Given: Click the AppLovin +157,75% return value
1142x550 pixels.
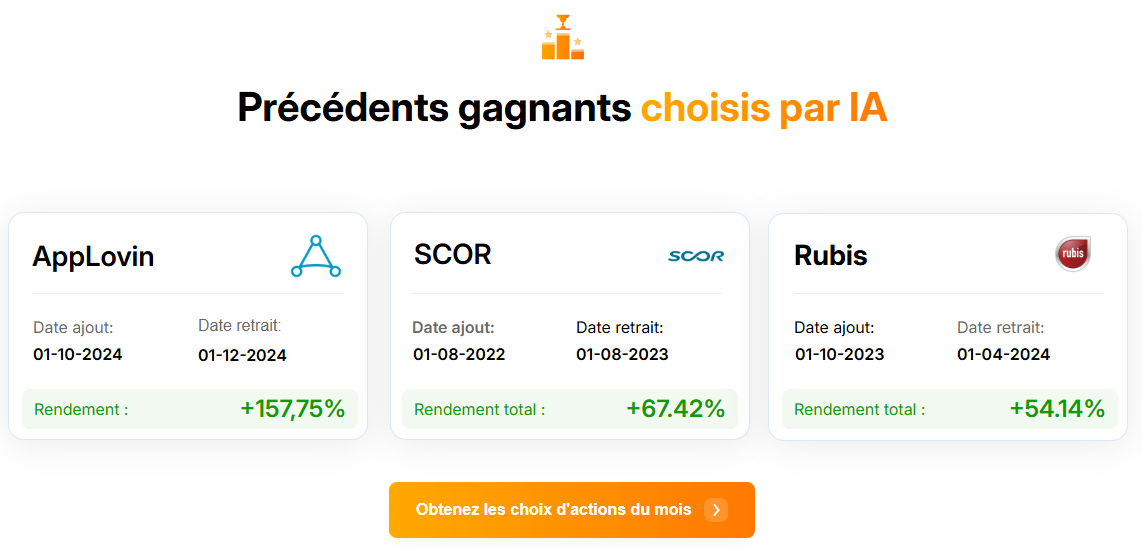Looking at the screenshot, I should [x=293, y=409].
